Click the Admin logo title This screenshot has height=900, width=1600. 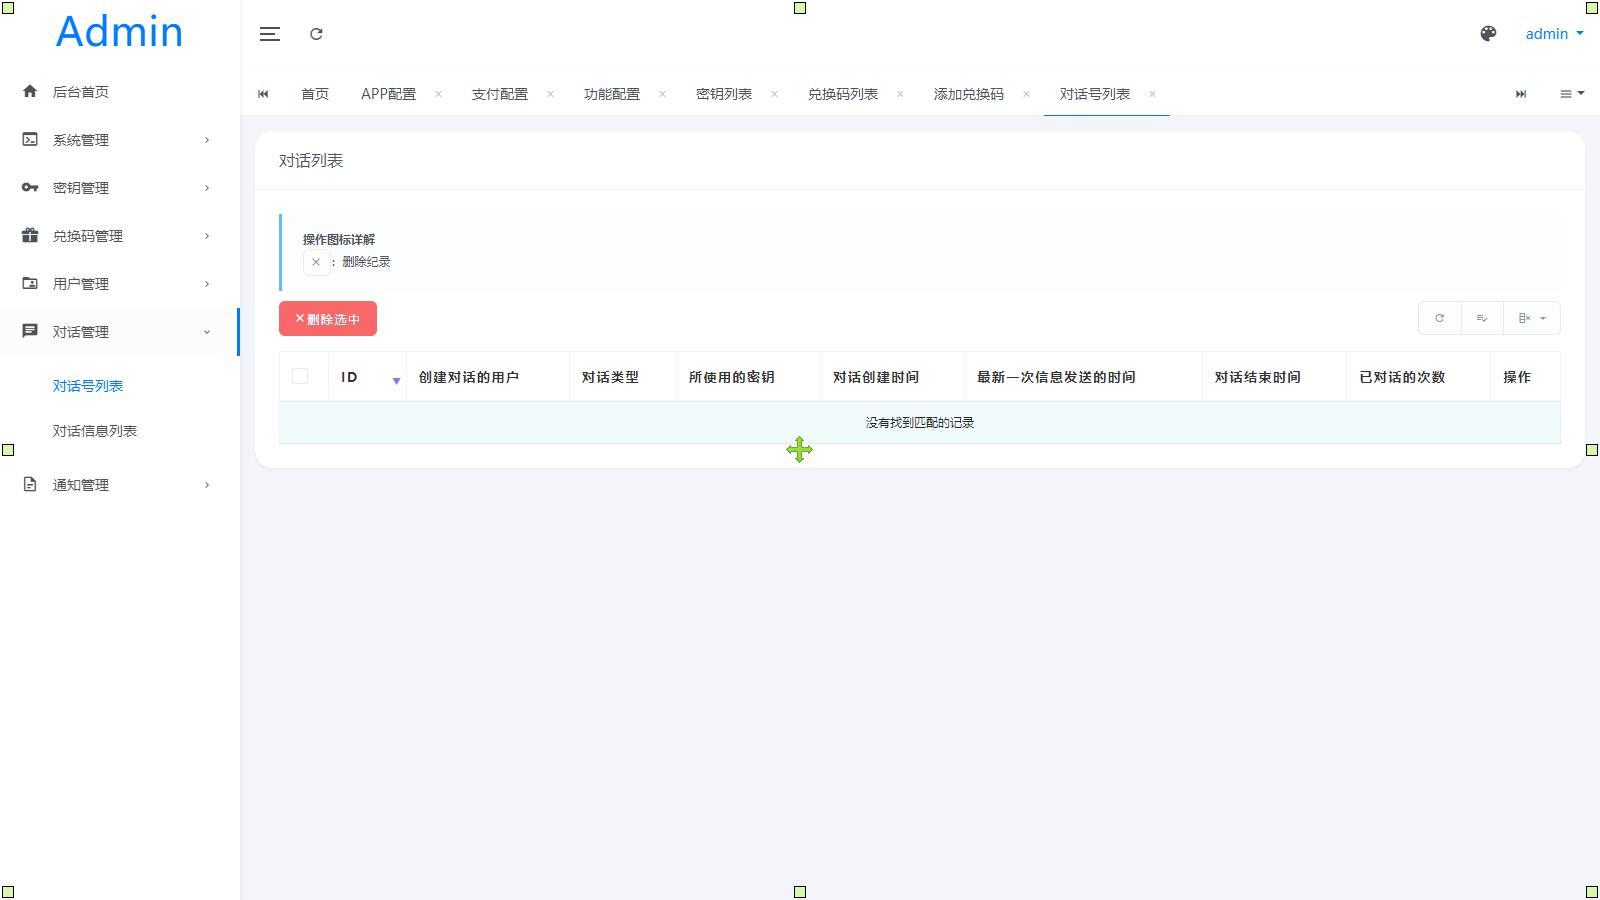(x=120, y=32)
